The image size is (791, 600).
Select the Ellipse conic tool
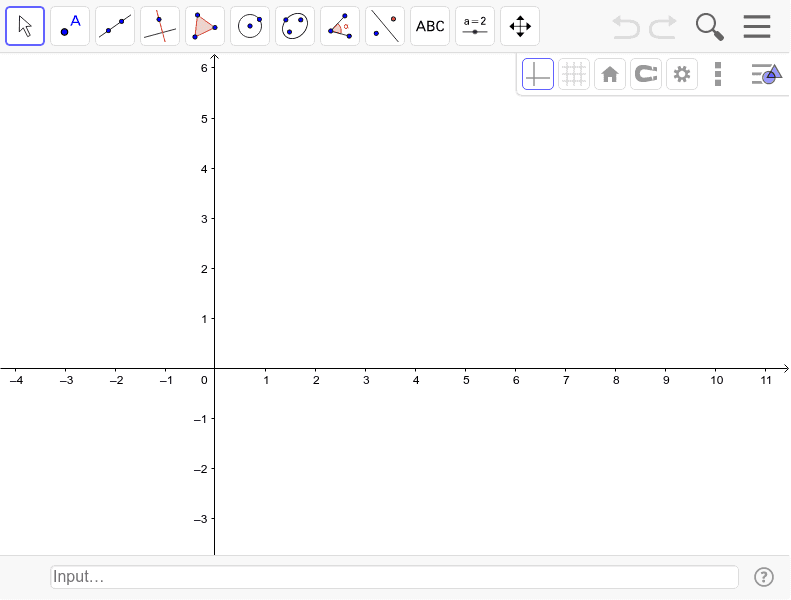coord(295,26)
